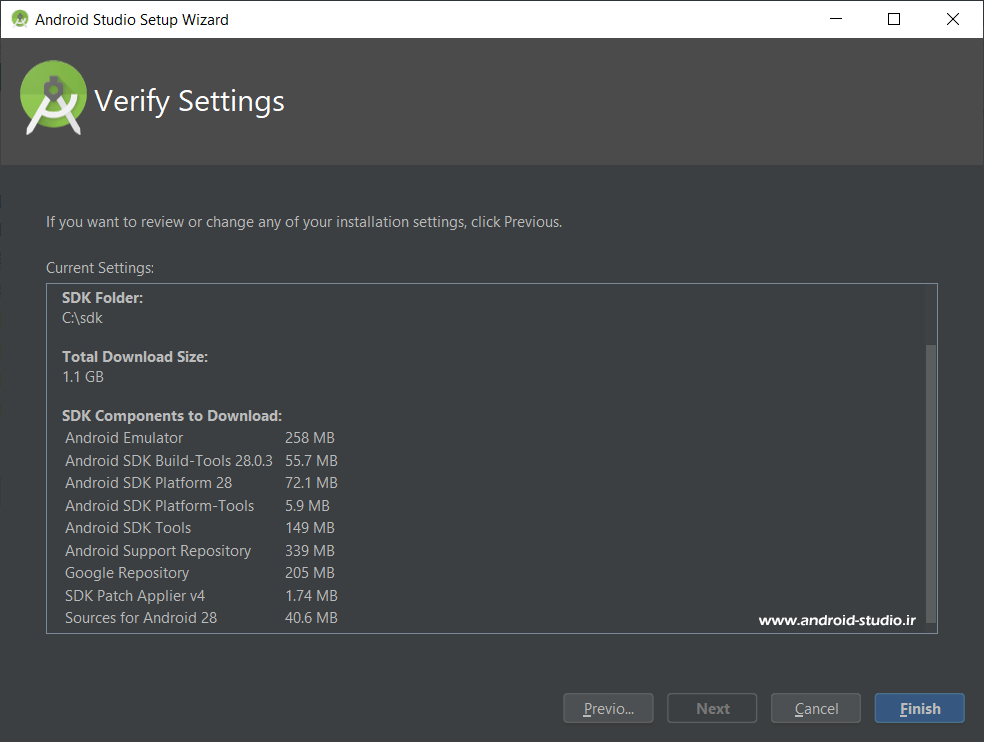Viewport: 984px width, 742px height.
Task: Cancel the setup wizard
Action: click(x=816, y=708)
